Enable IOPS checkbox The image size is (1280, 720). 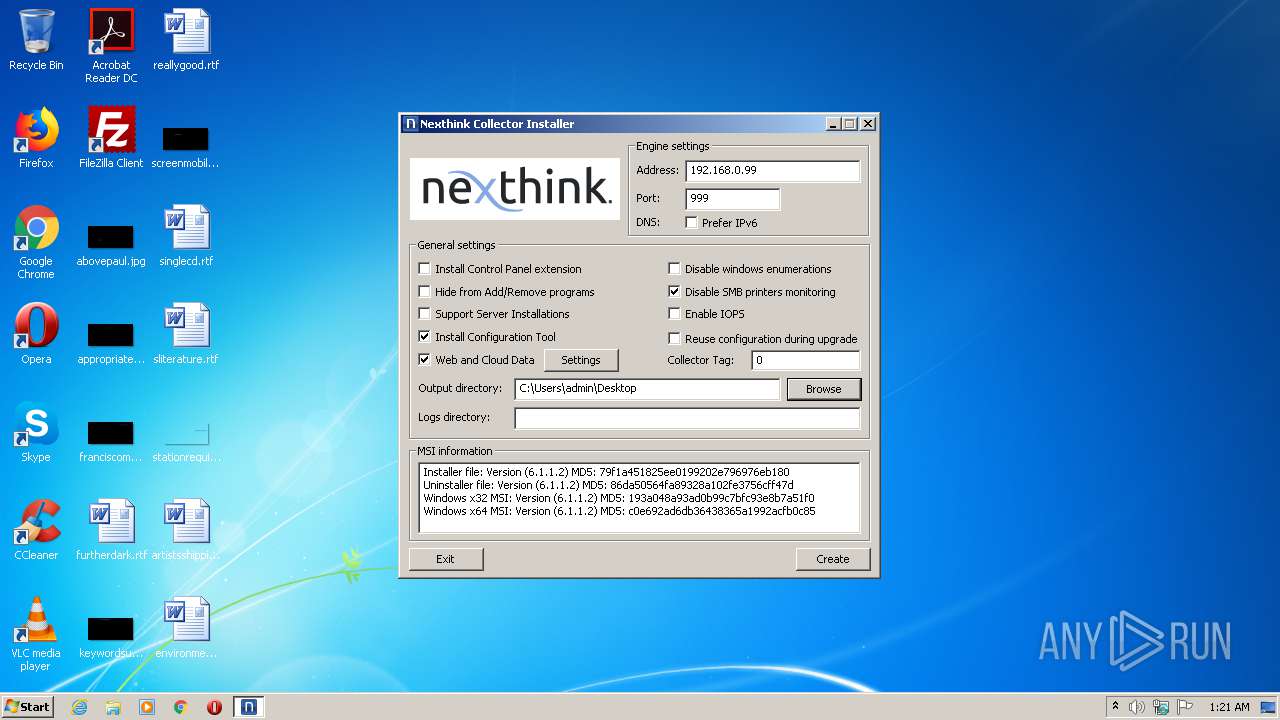click(675, 314)
